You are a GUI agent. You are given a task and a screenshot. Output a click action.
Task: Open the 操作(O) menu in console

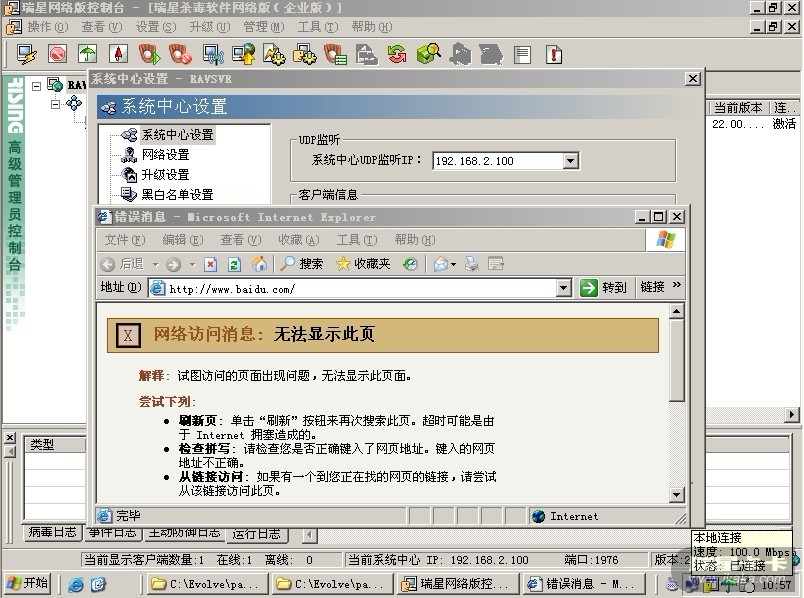[47, 27]
